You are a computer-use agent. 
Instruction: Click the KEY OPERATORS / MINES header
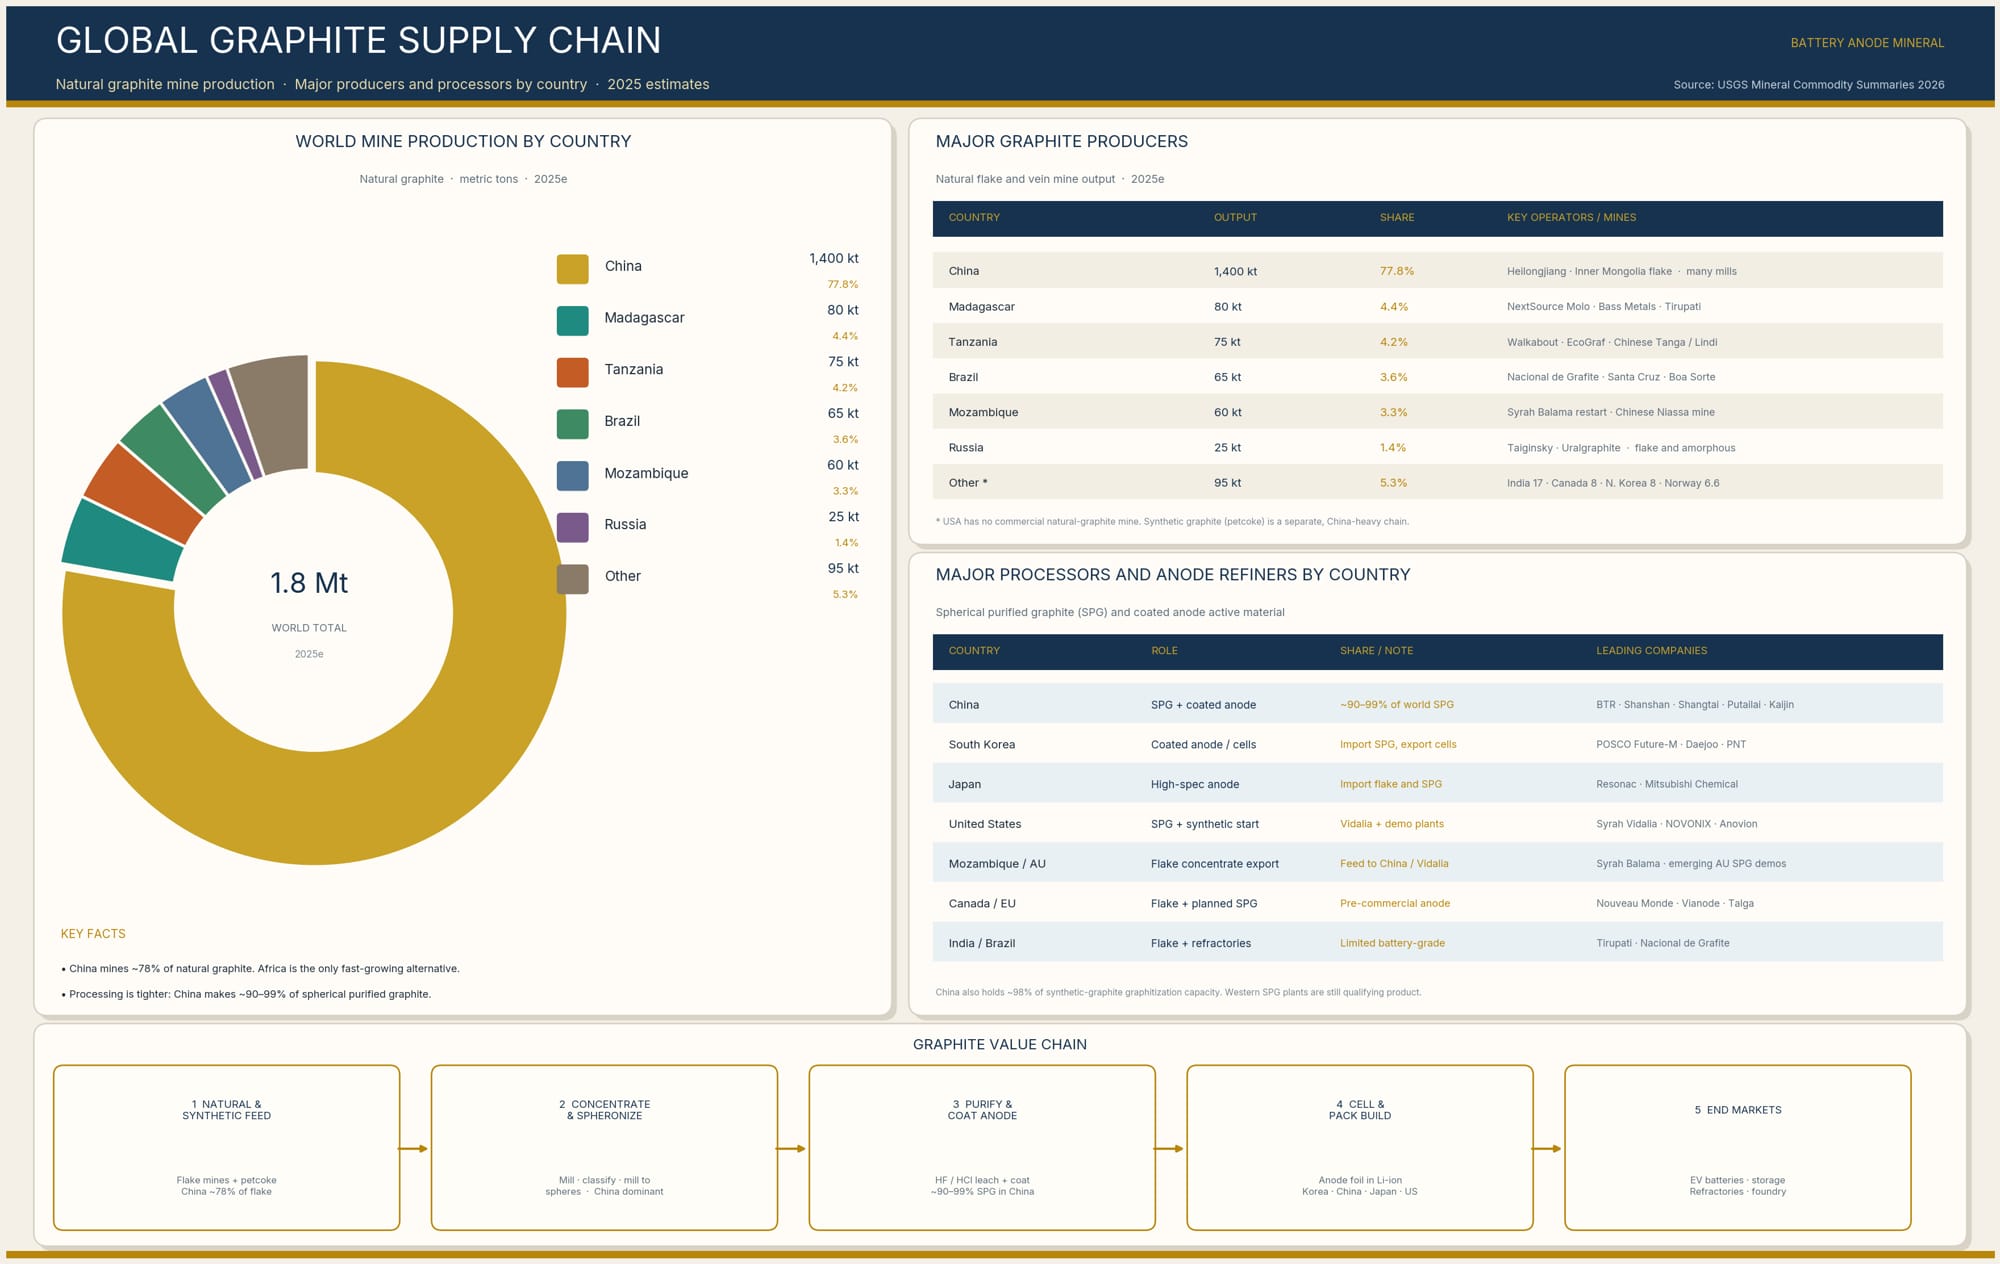1571,217
